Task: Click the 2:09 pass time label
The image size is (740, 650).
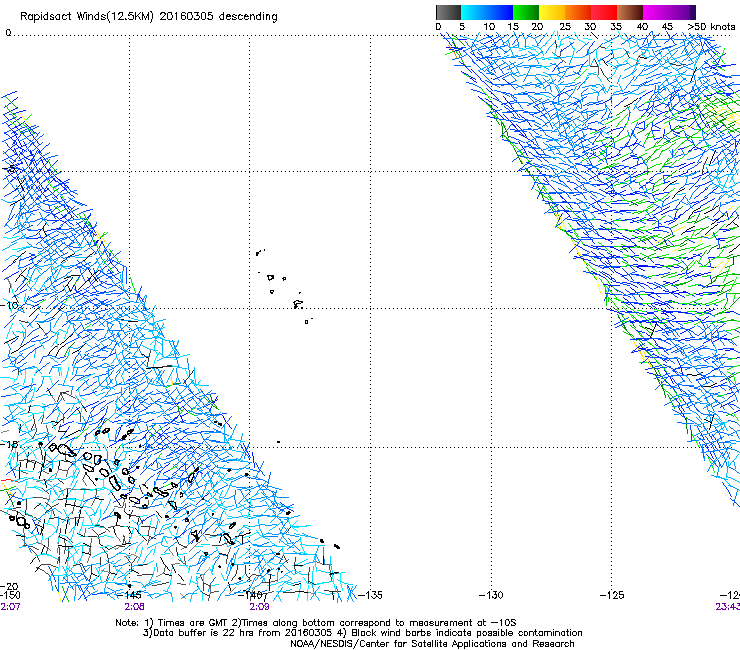Action: [259, 607]
